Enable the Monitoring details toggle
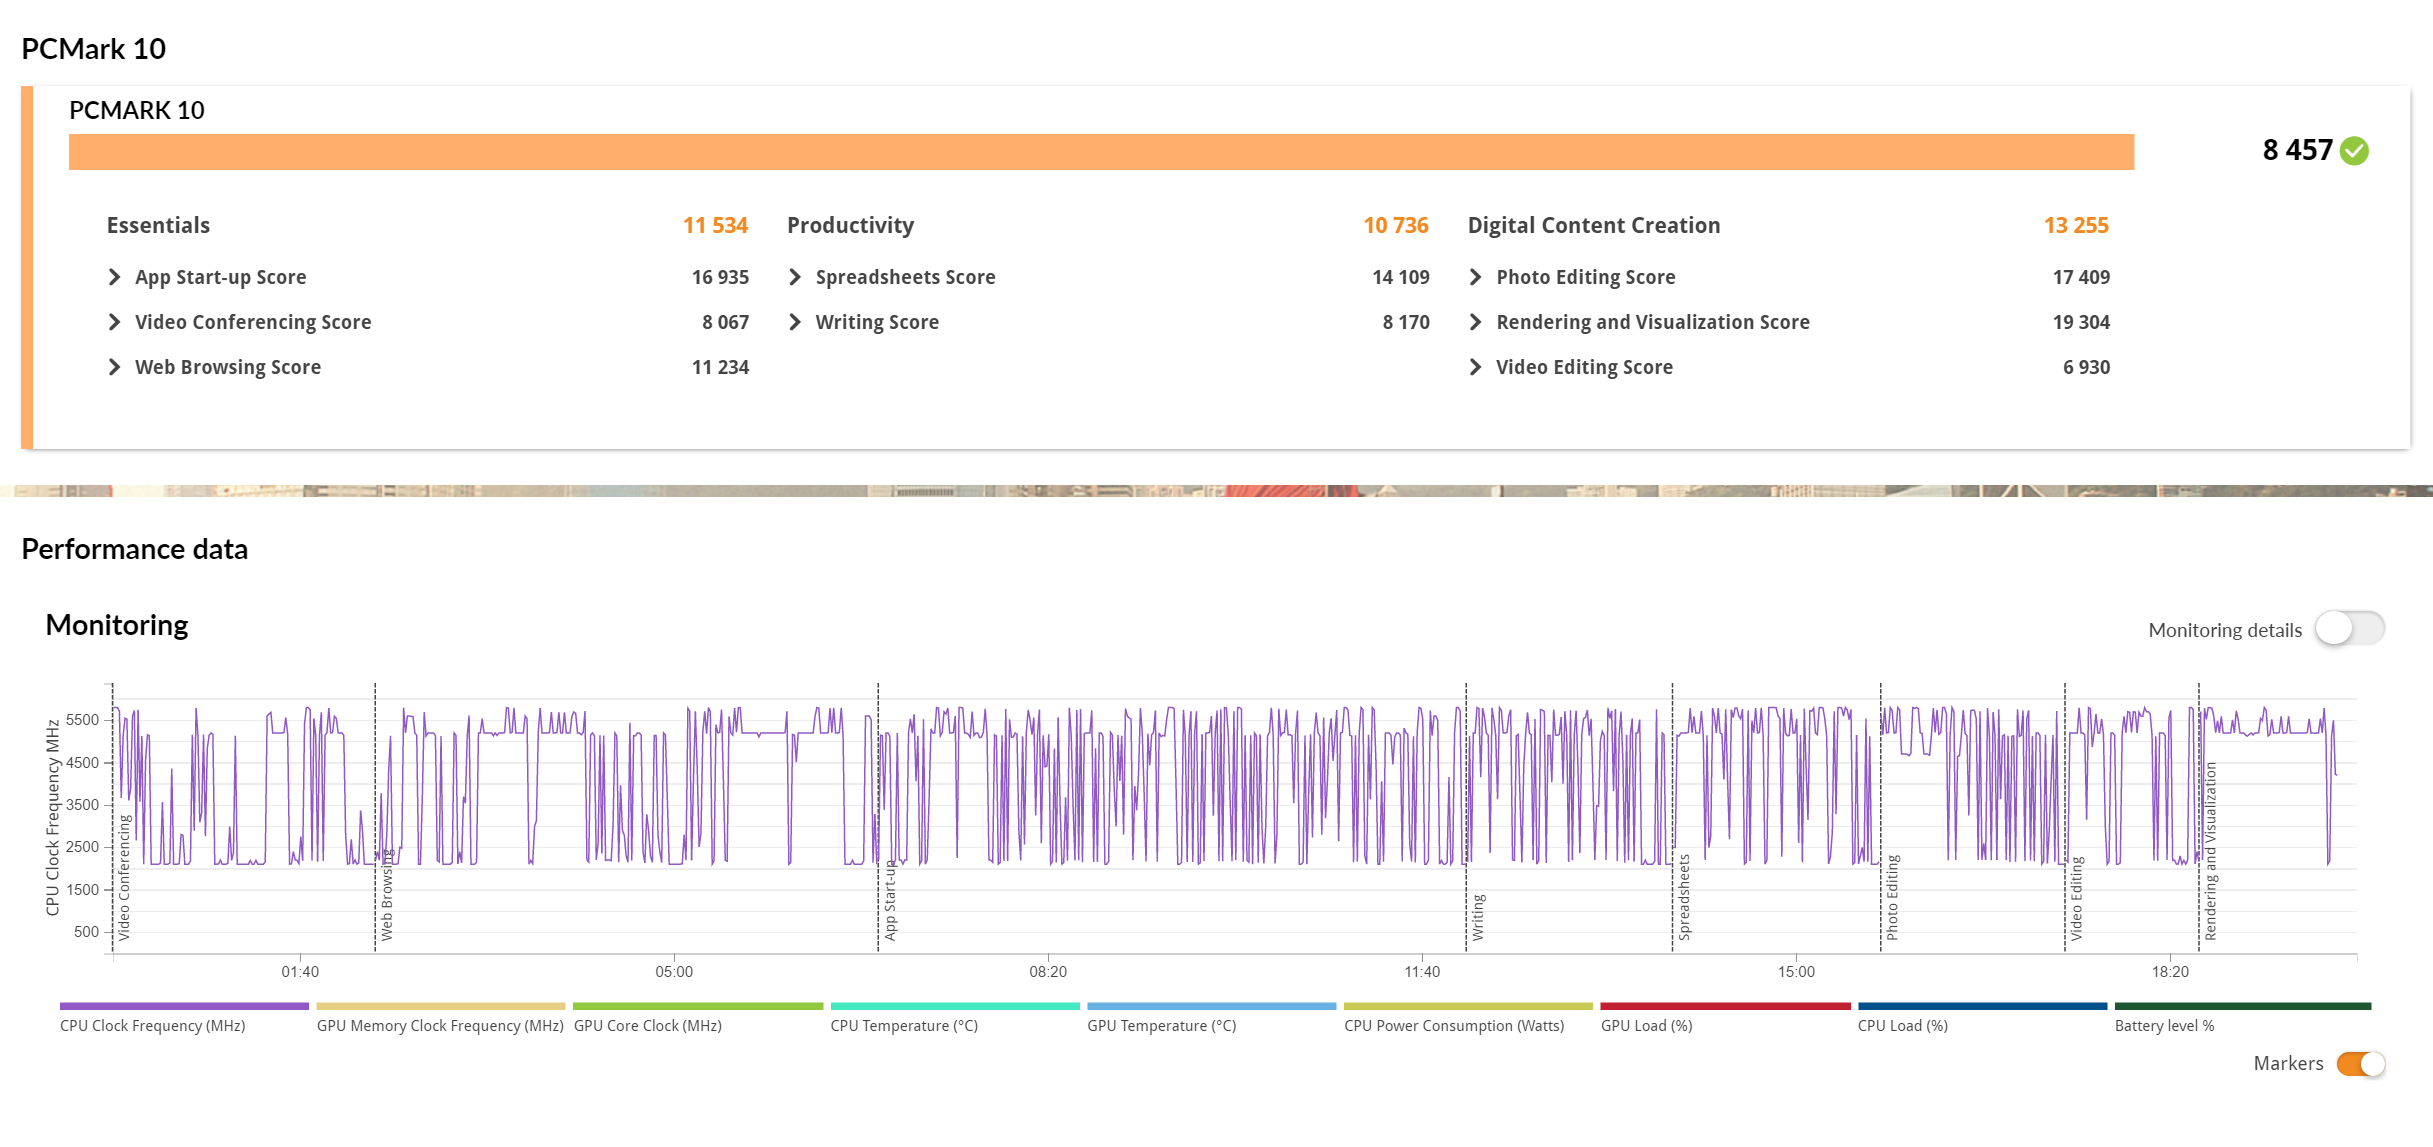This screenshot has height=1147, width=2433. tap(2349, 629)
